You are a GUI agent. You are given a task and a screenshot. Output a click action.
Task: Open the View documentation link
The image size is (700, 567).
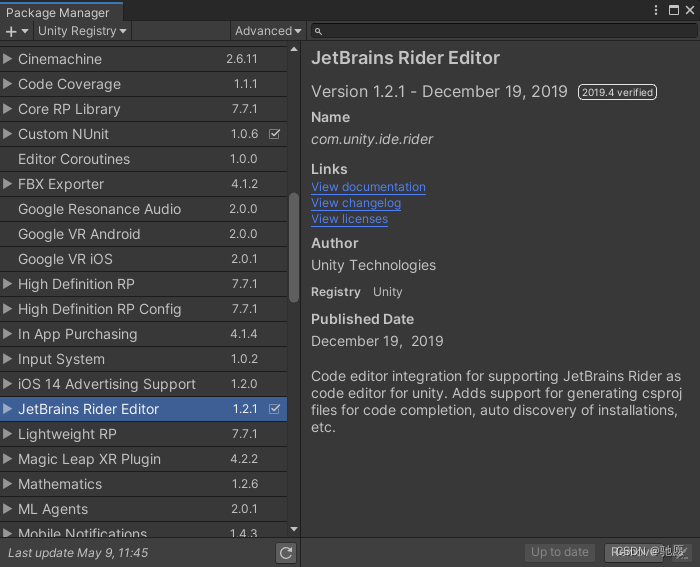(x=368, y=187)
